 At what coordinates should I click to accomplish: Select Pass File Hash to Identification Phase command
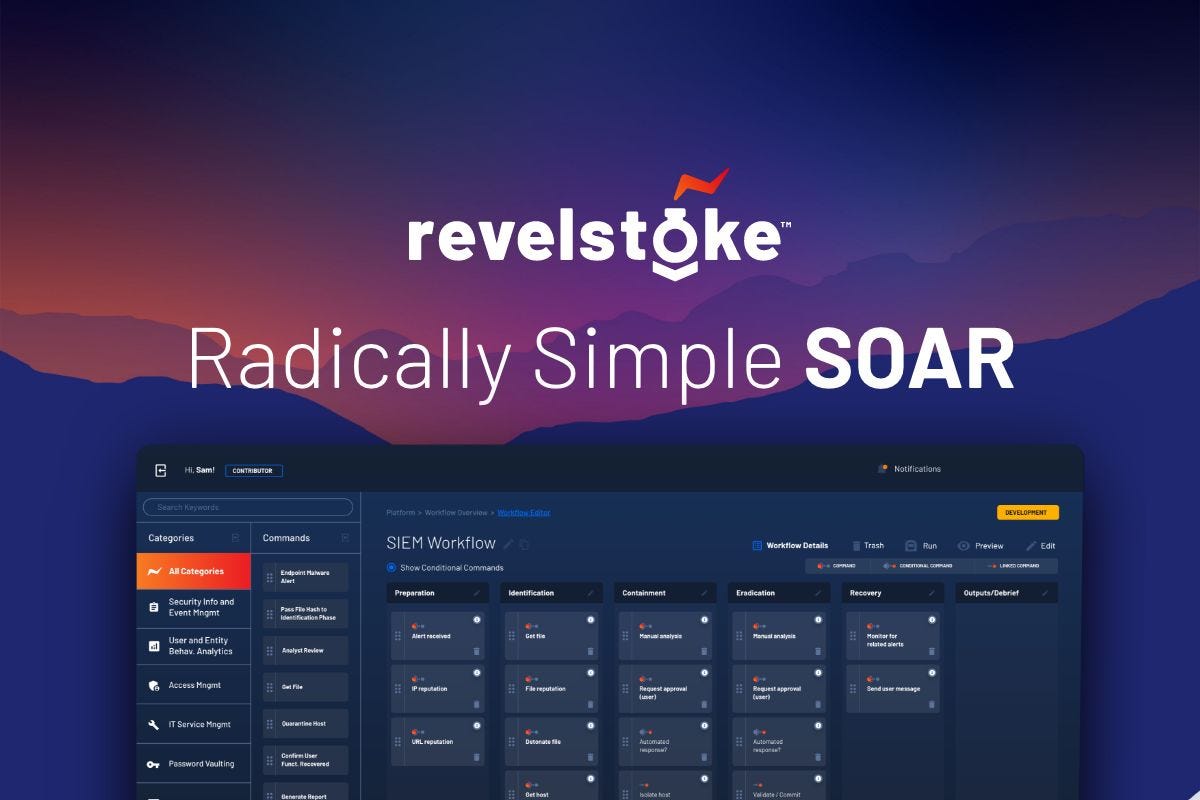tap(306, 613)
